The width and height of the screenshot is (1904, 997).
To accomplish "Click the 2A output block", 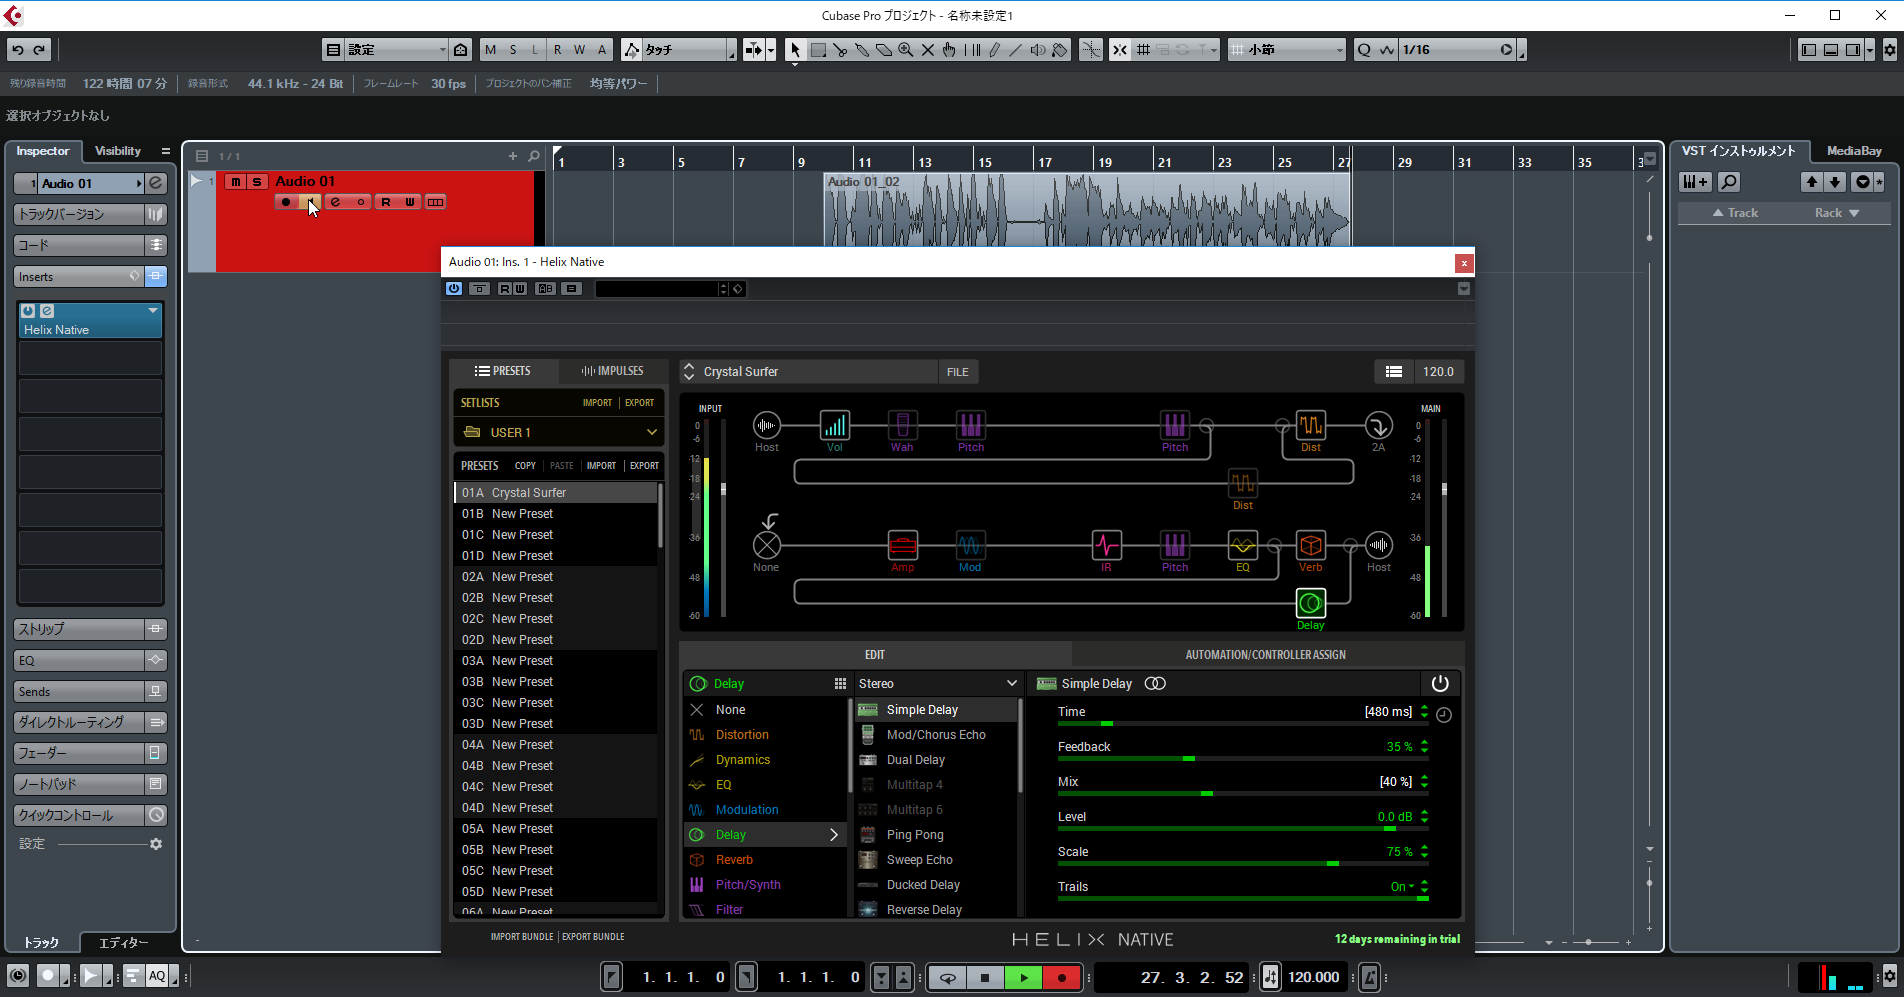I will tap(1378, 426).
